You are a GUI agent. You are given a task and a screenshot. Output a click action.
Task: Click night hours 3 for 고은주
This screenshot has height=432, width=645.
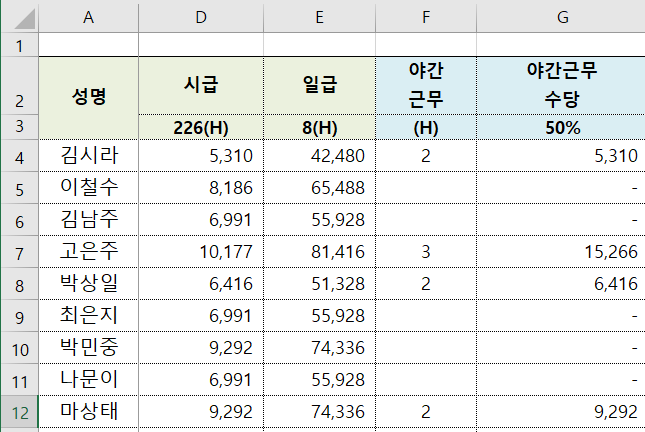pyautogui.click(x=426, y=251)
